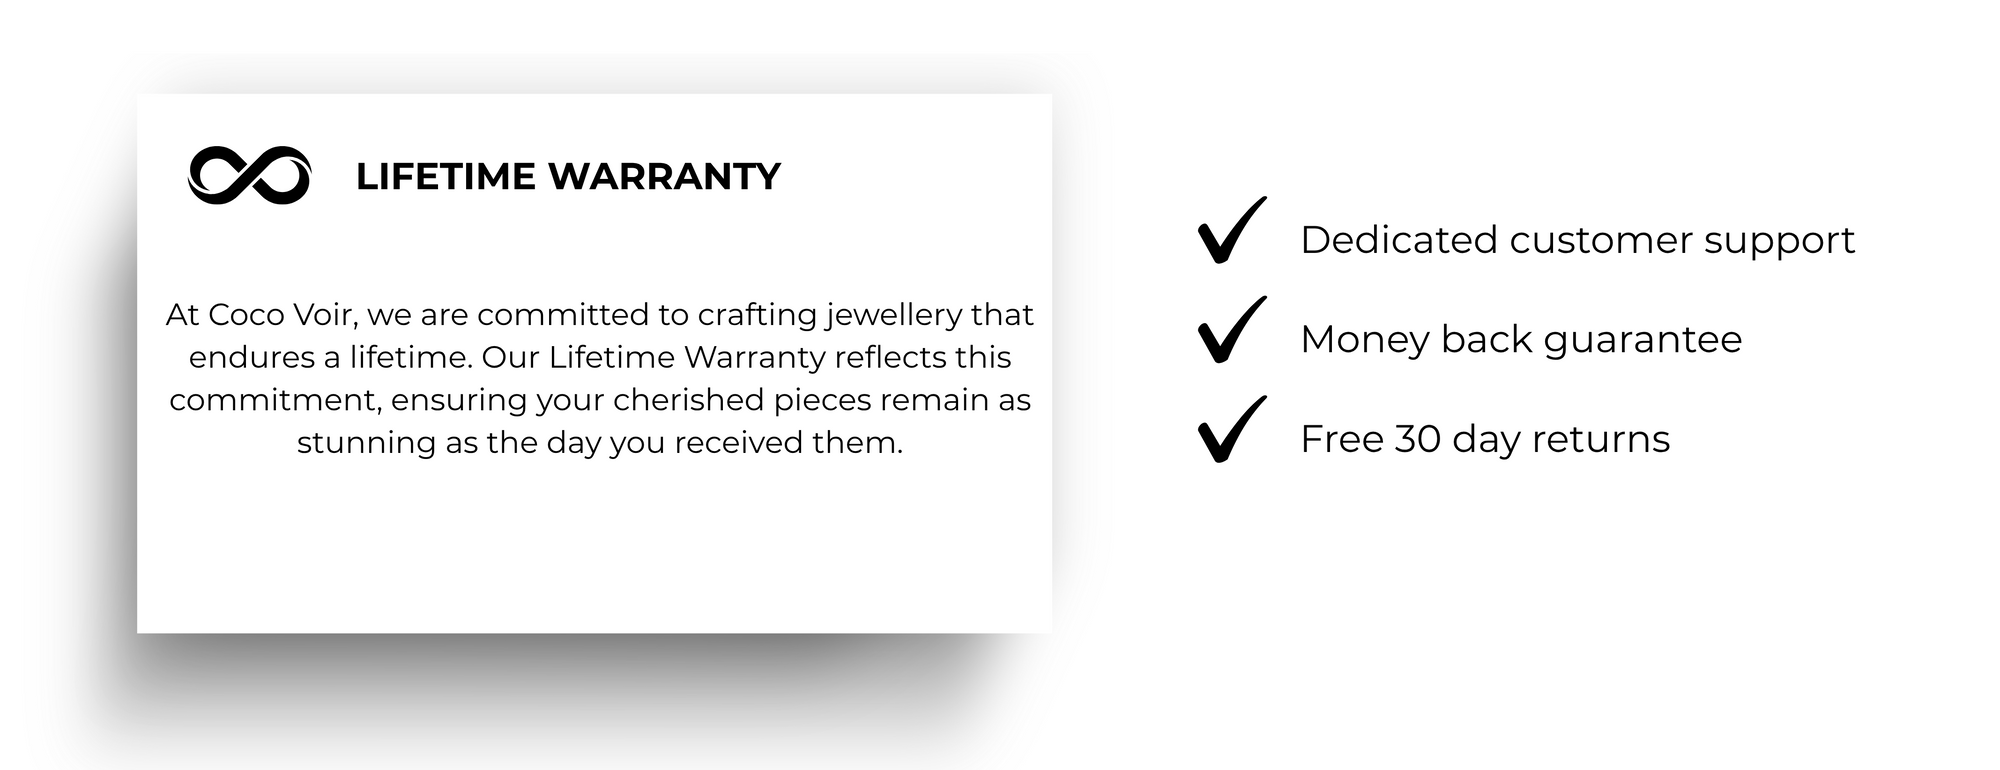Click the phrase Lifetime Warranty in the paragraph
This screenshot has width=2000, height=770.
(687, 357)
